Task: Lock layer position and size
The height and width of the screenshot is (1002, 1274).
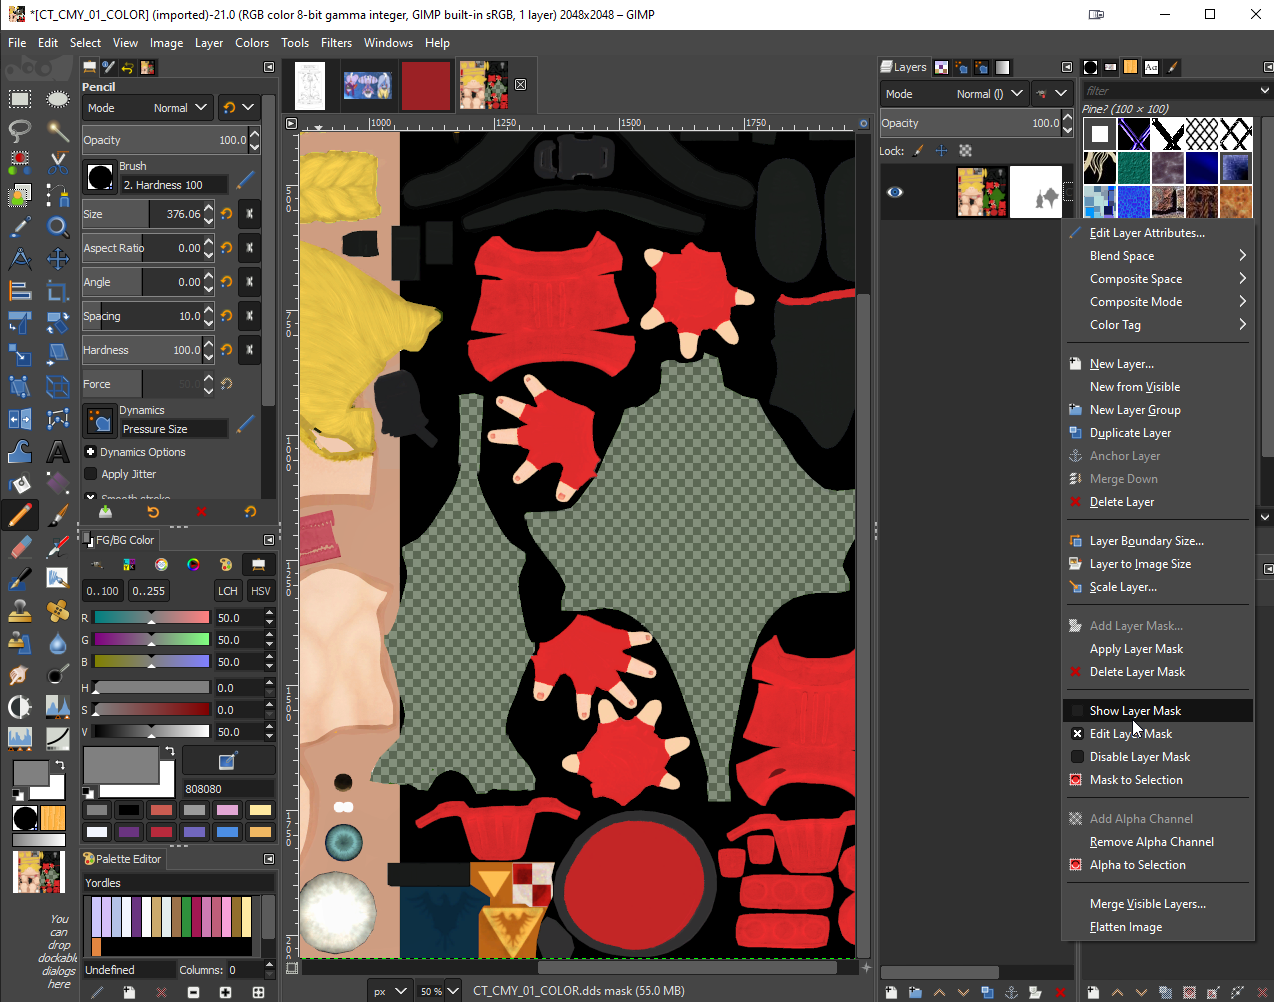Action: [x=941, y=151]
